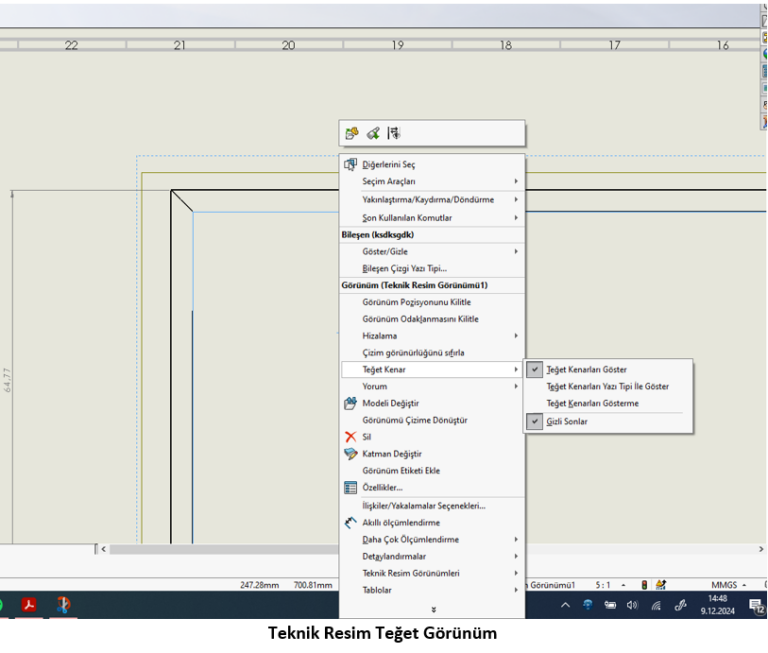Expand the menu with the bottom double chevron

coord(433,609)
